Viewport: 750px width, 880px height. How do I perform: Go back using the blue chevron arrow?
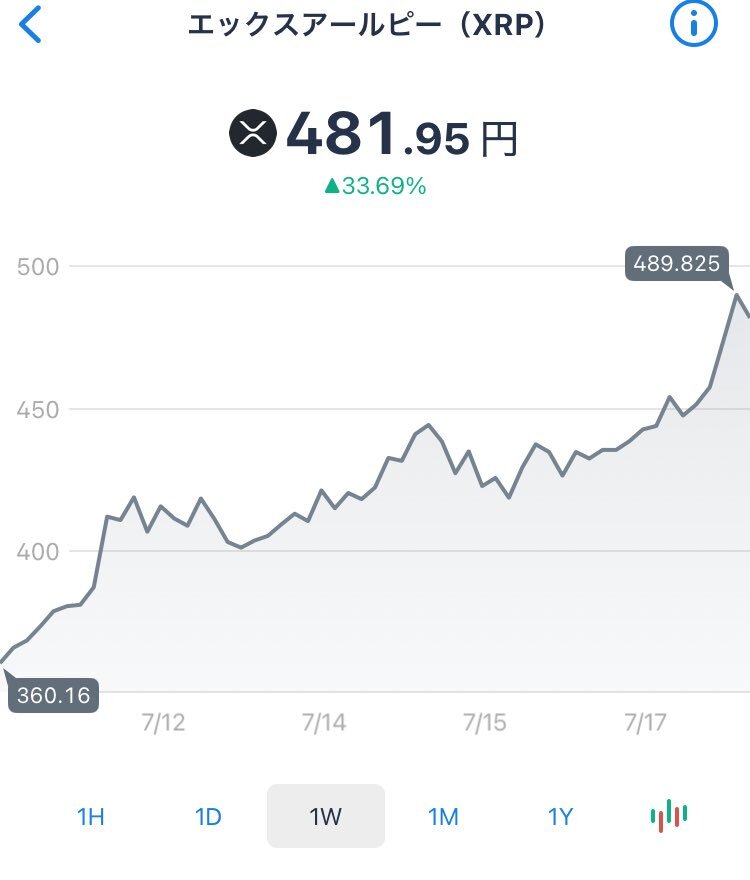[30, 25]
